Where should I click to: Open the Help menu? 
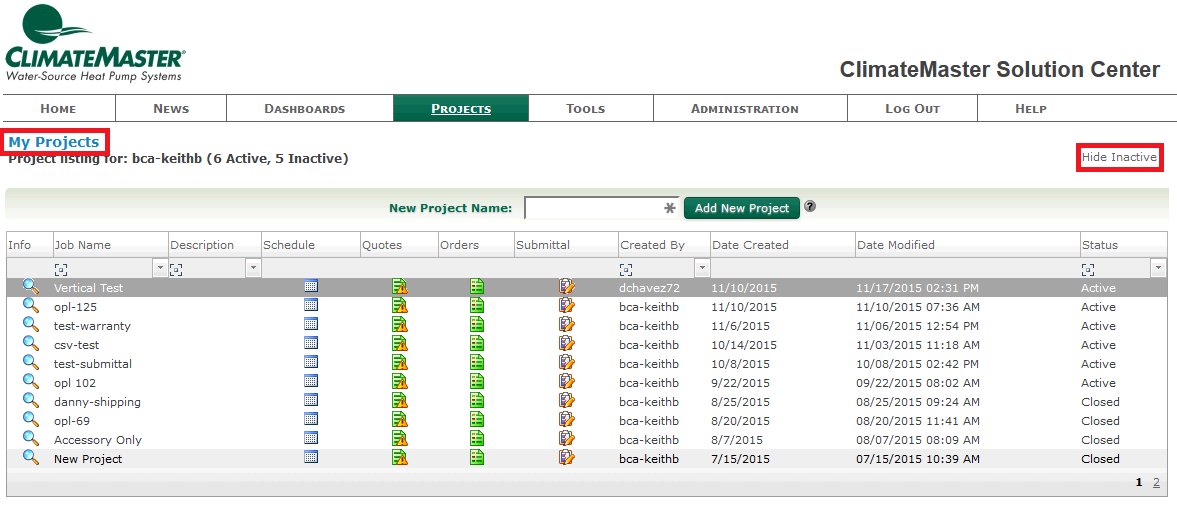[x=1031, y=109]
